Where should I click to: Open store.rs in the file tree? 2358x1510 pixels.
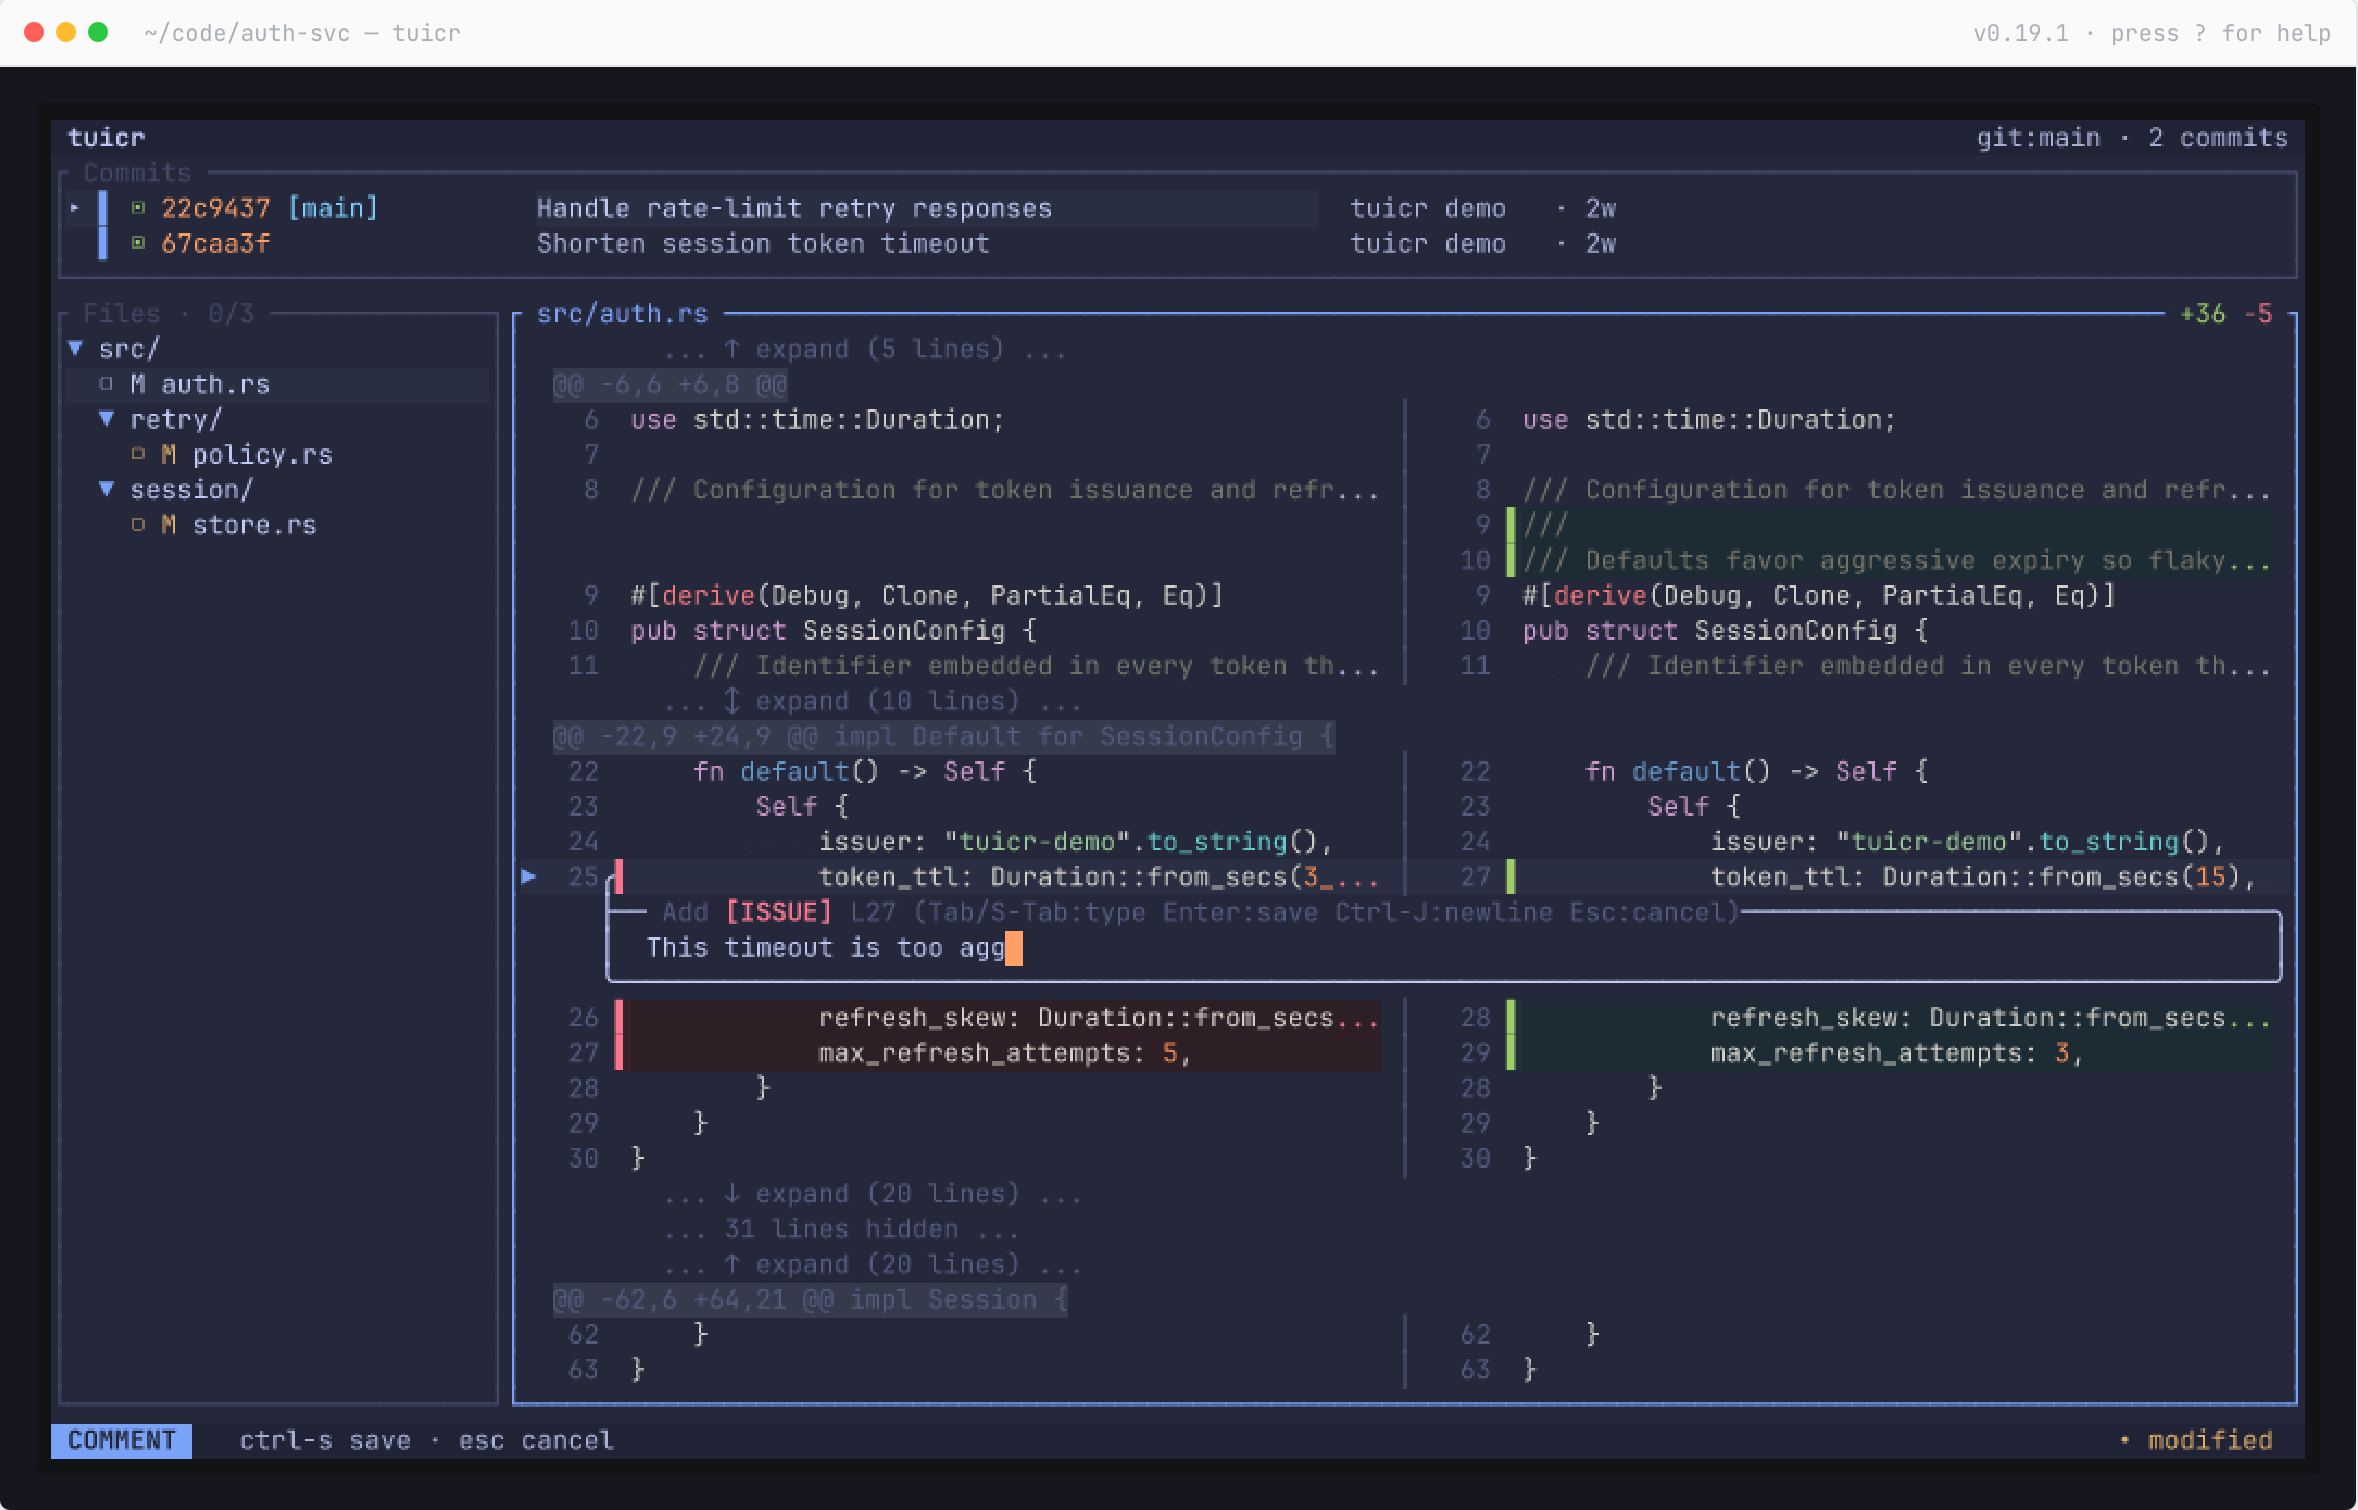tap(254, 525)
